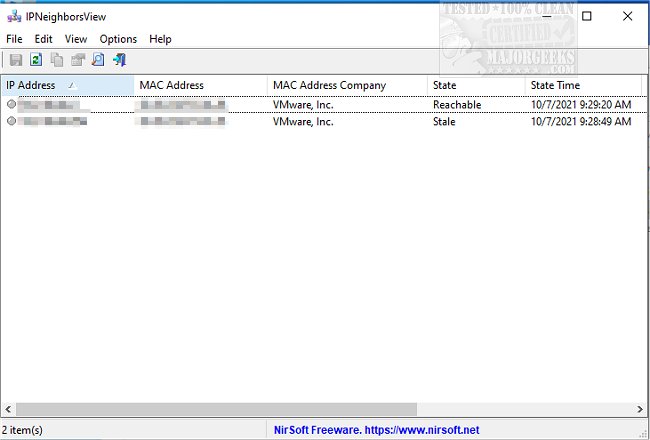This screenshot has width=650, height=440.
Task: Click the '10/7/2021 9:29:20 AM' state time
Action: tap(581, 105)
